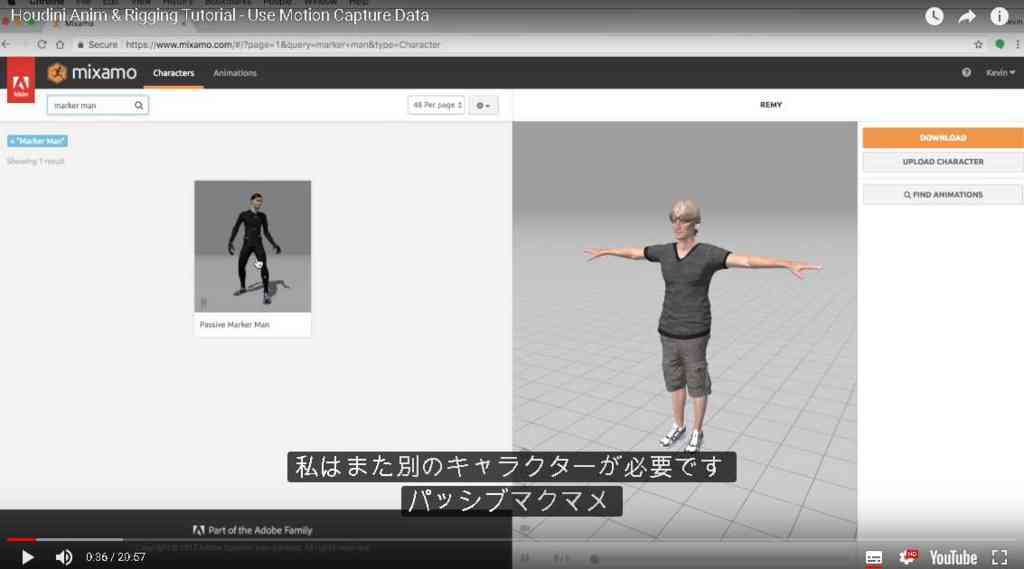This screenshot has width=1024, height=569.
Task: Mute the video volume speaker icon
Action: pos(63,557)
